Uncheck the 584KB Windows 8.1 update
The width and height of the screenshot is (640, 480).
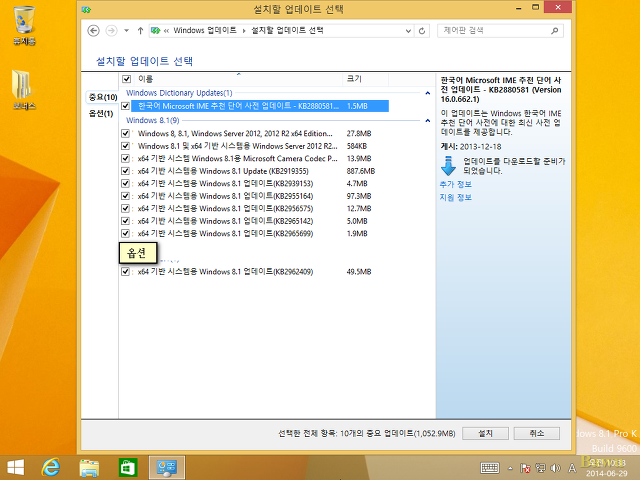[x=125, y=146]
